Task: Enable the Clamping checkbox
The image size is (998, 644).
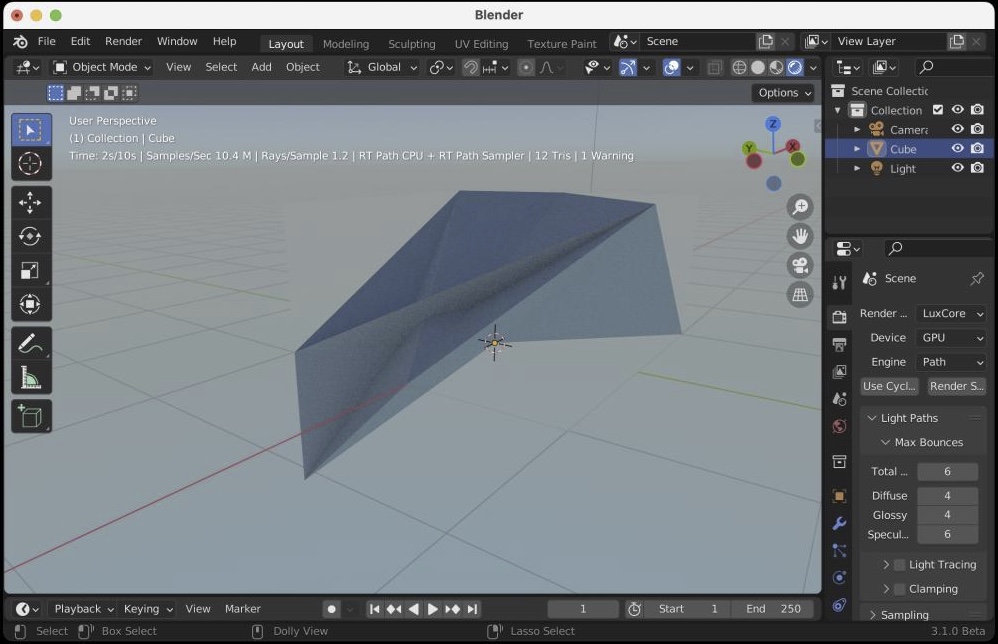Action: coord(899,589)
